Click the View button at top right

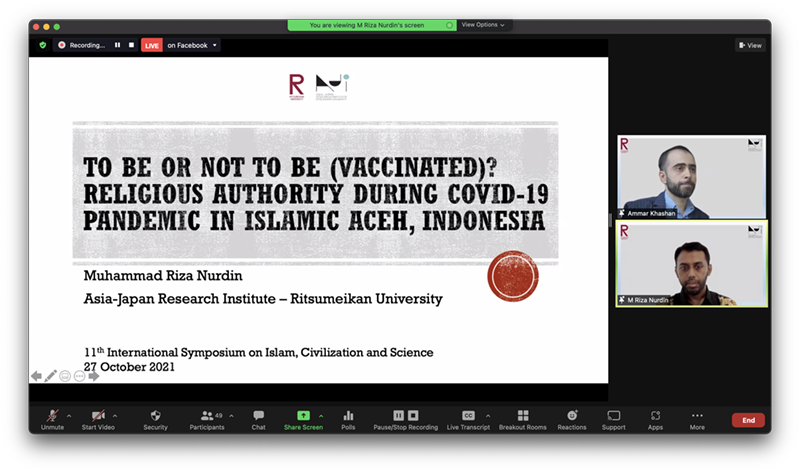(x=750, y=45)
